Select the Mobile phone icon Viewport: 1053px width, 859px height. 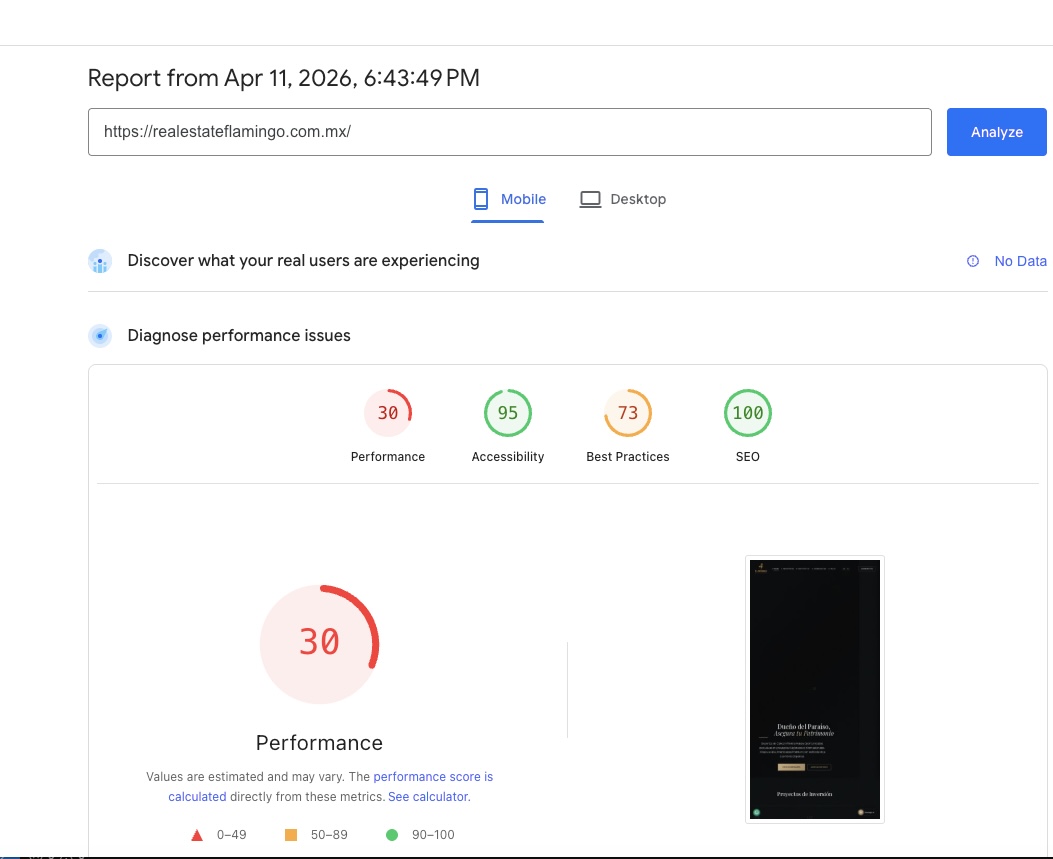click(x=481, y=198)
